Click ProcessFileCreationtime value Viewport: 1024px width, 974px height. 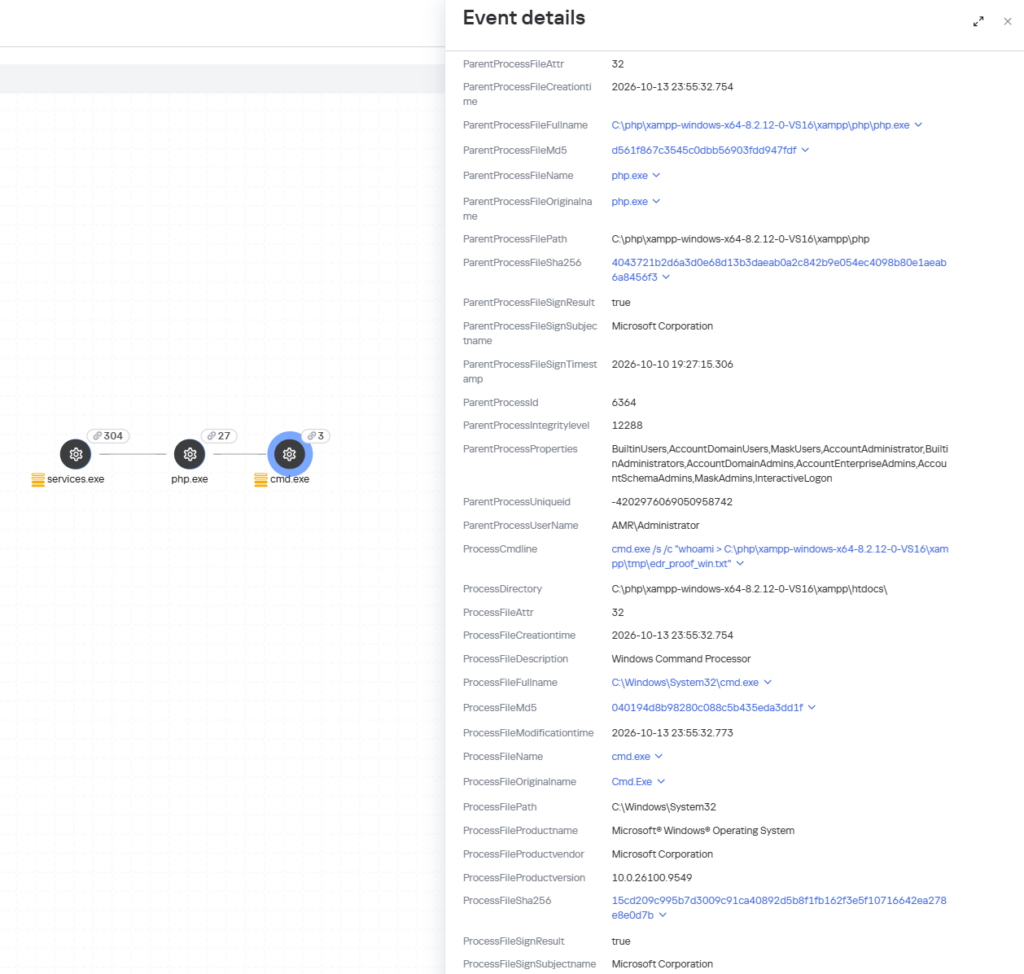tap(672, 636)
